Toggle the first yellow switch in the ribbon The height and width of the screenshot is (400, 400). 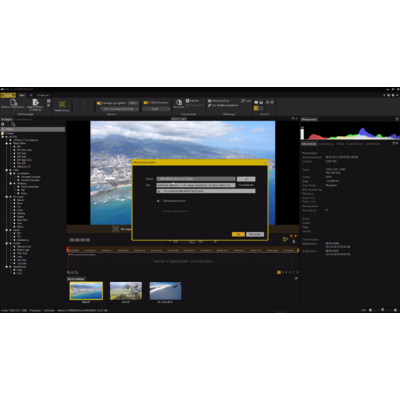pos(99,103)
